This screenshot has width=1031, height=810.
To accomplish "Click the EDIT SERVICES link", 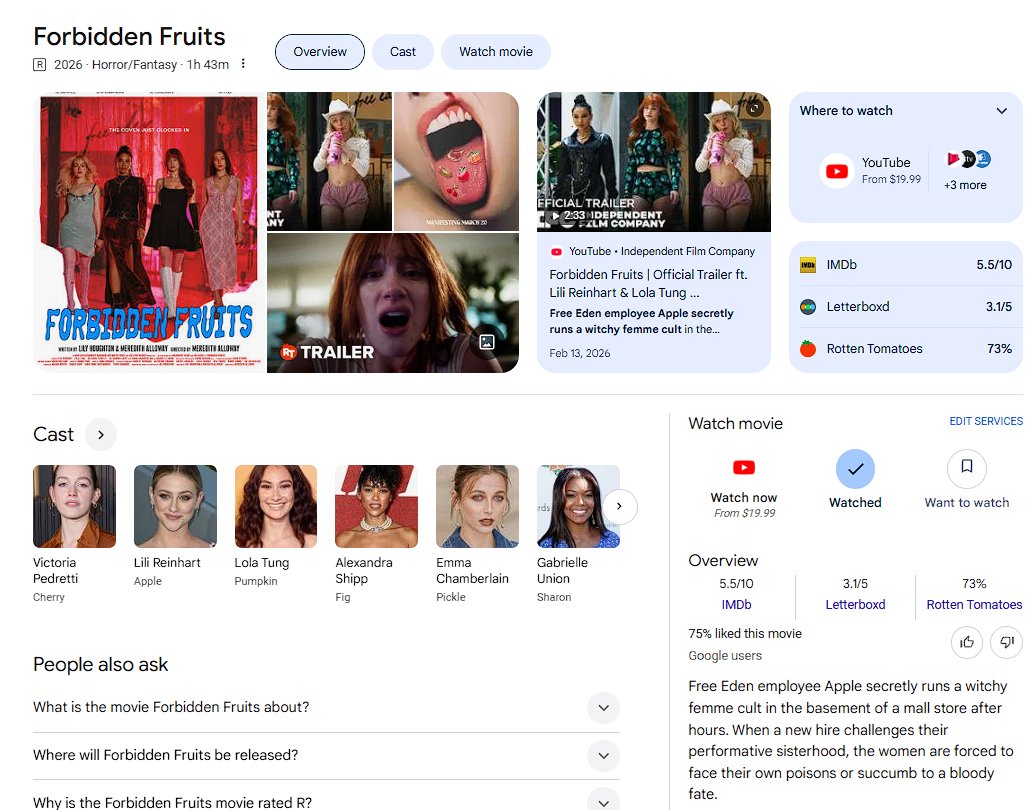I will coord(986,421).
